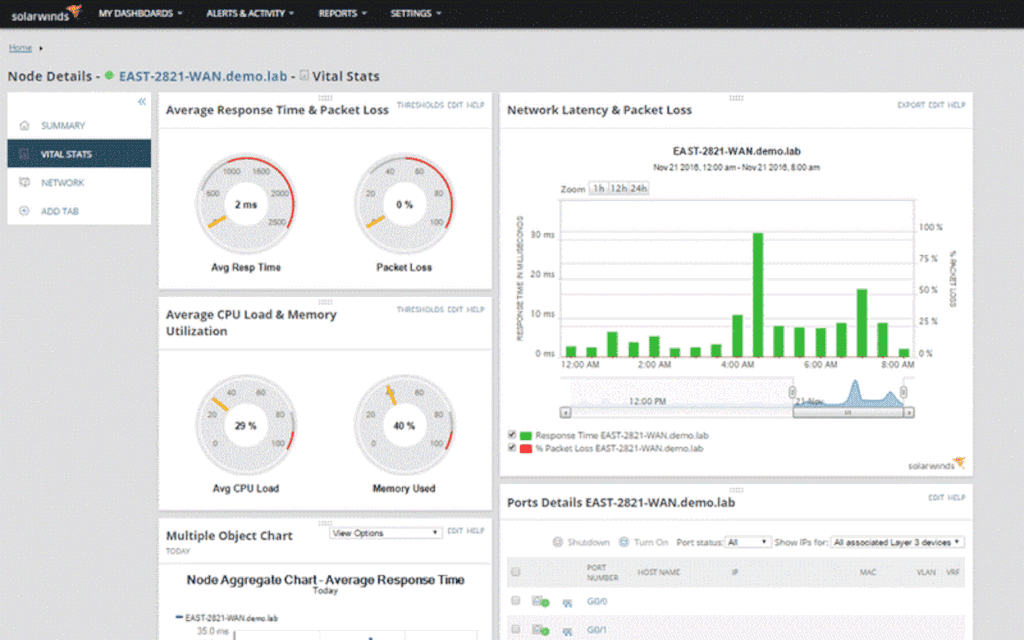Click the Avg Resp Time gauge

pyautogui.click(x=246, y=204)
